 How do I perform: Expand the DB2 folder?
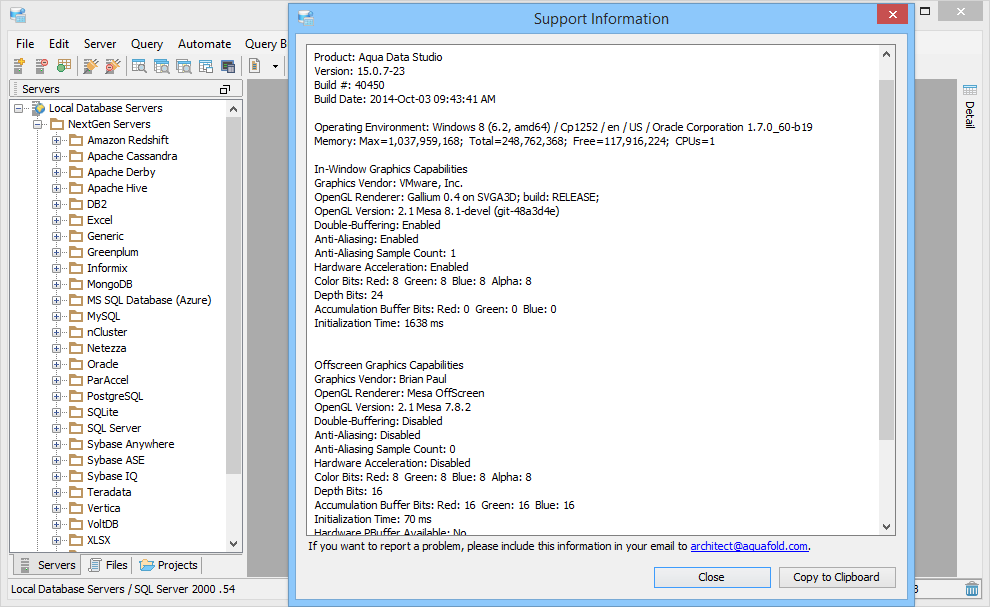pos(56,204)
